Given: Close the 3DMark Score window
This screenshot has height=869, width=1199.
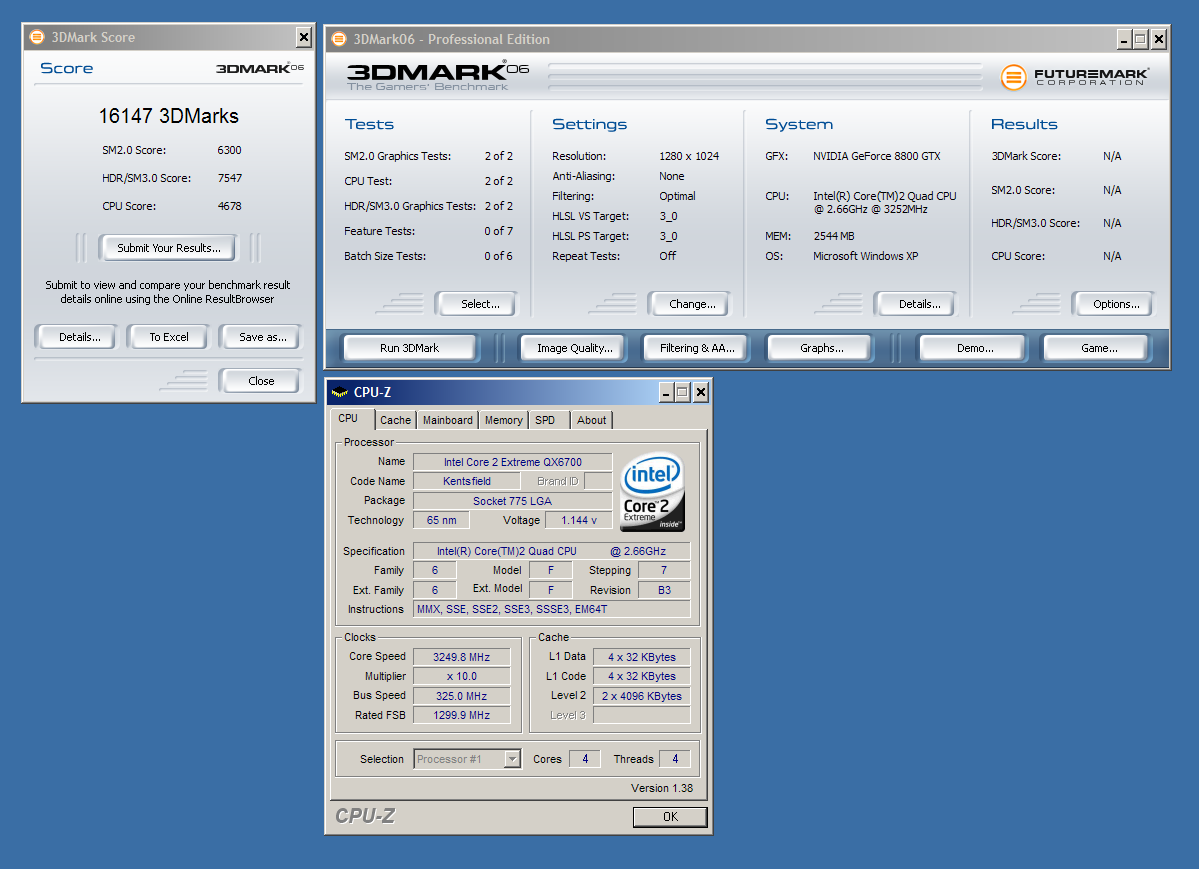Looking at the screenshot, I should click(304, 37).
